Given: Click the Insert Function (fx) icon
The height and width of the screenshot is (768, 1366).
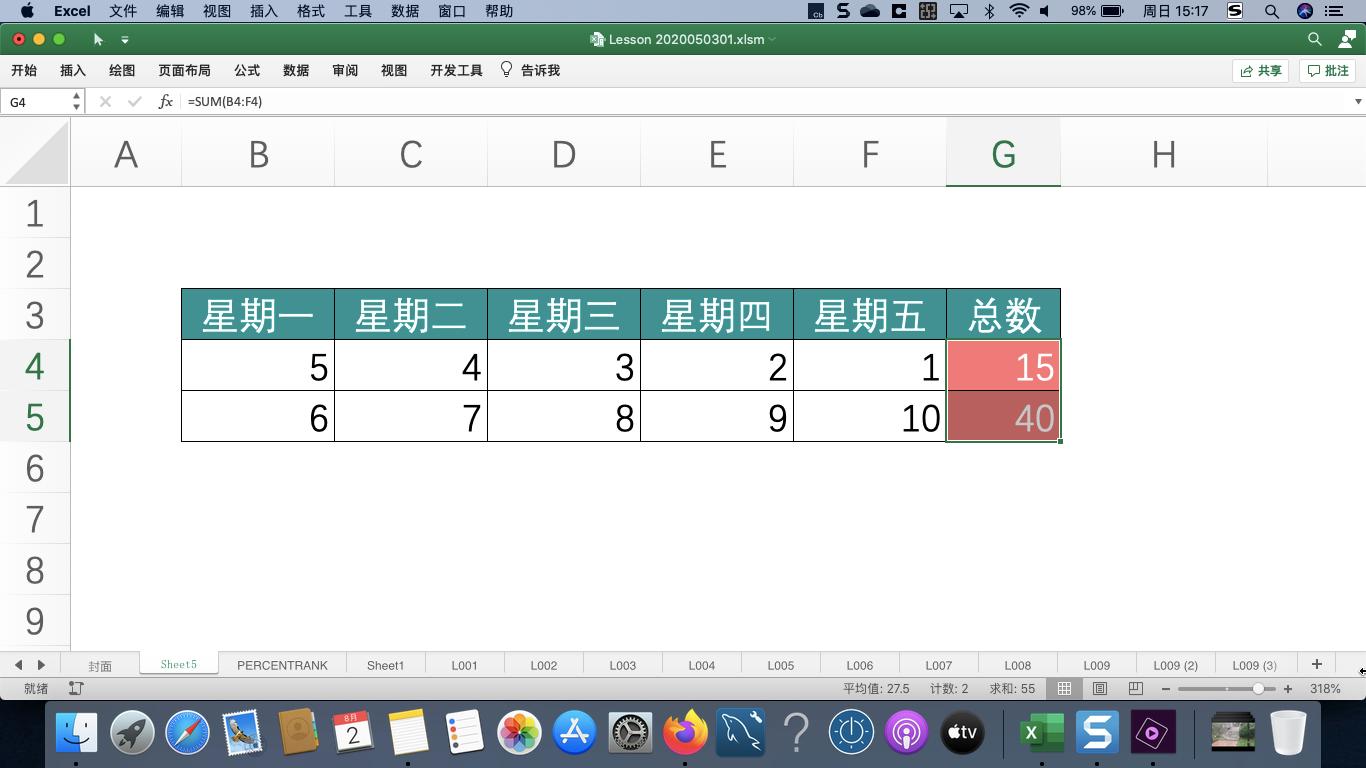Looking at the screenshot, I should point(165,101).
